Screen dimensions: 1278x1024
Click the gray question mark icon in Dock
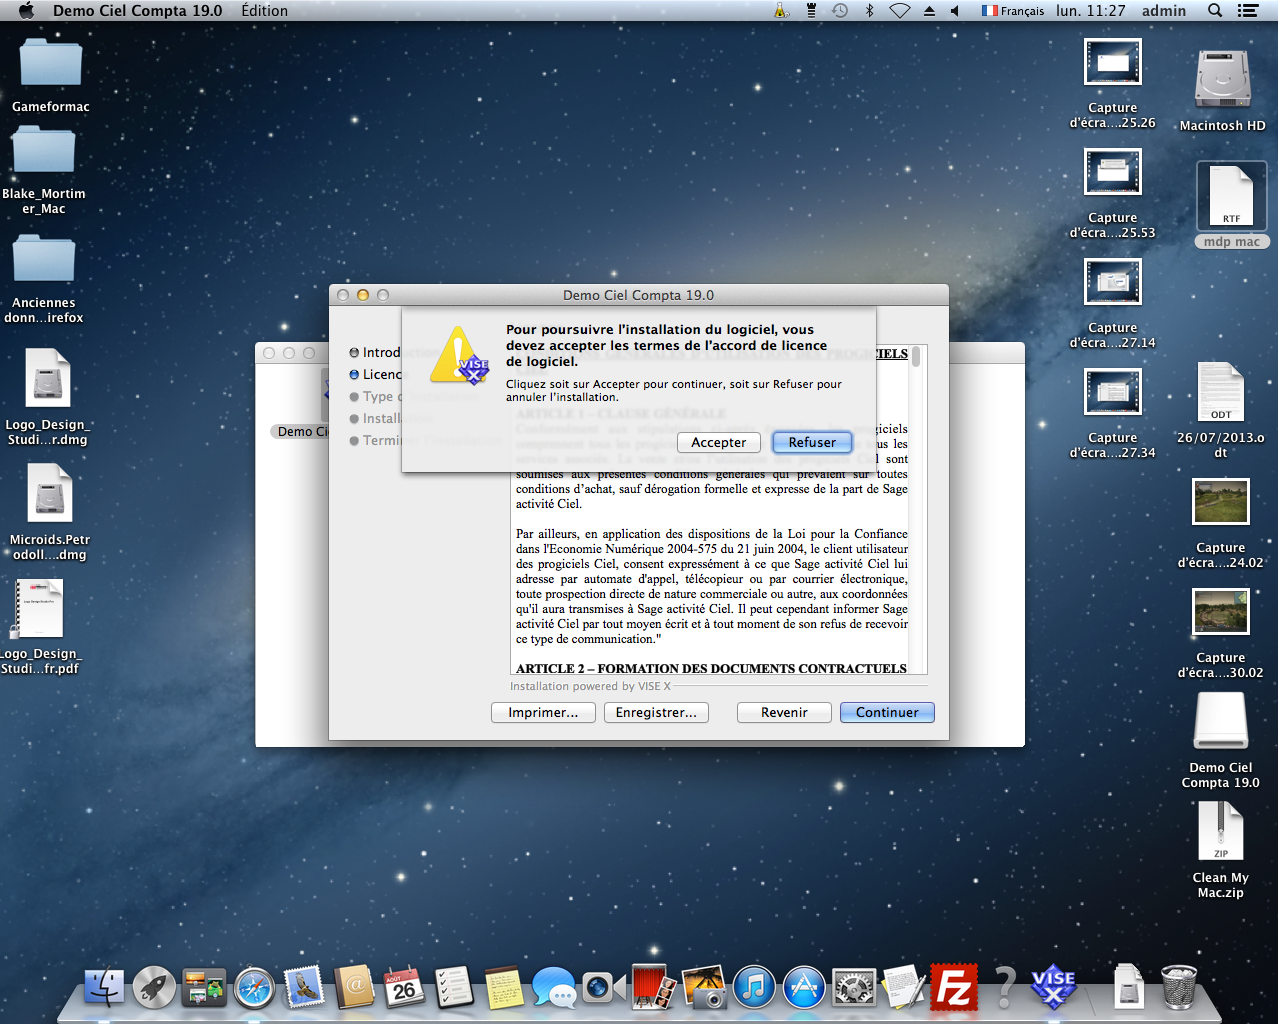[1005, 988]
